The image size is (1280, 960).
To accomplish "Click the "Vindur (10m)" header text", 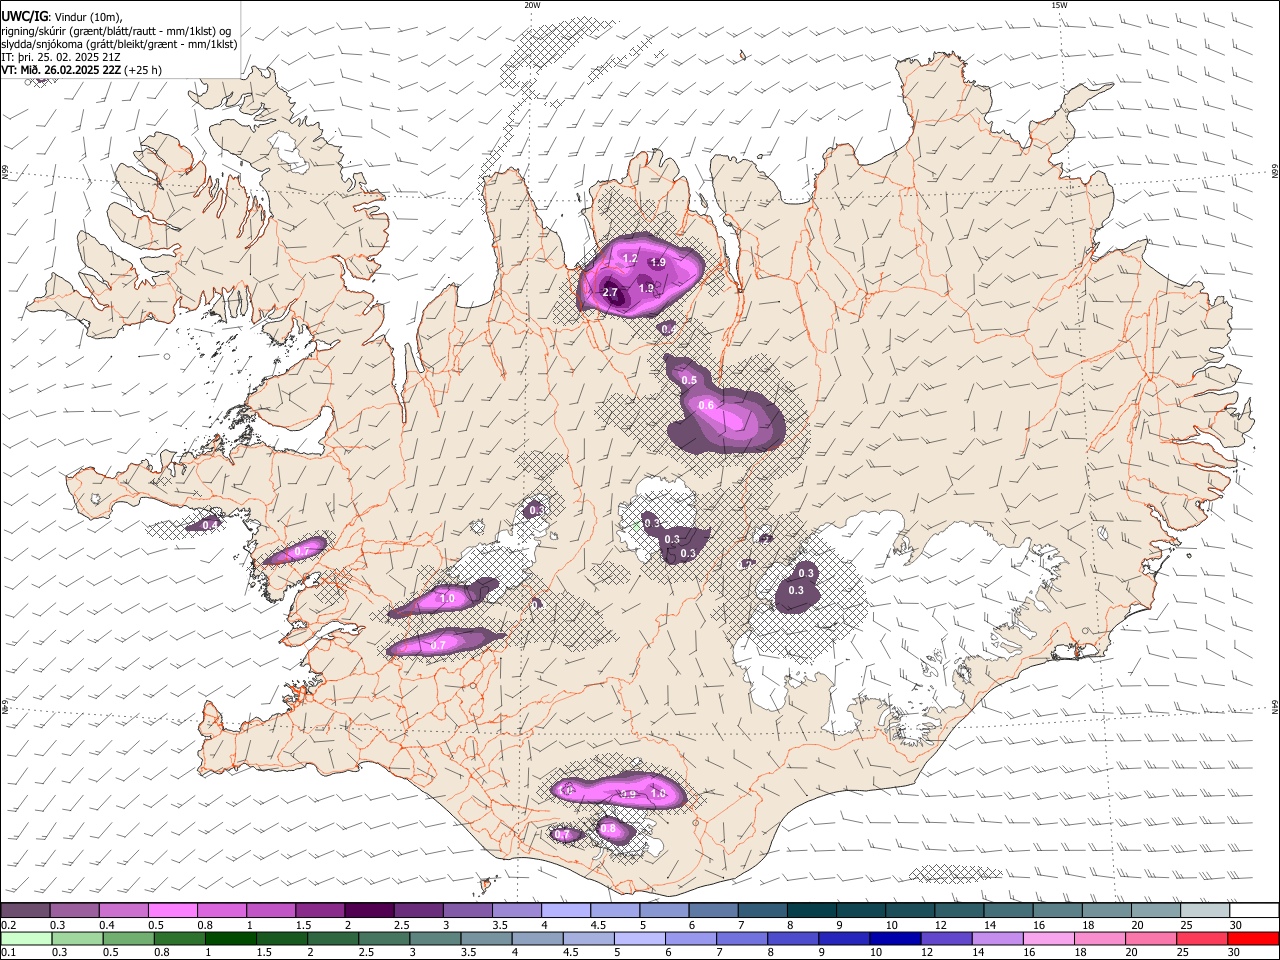I will click(x=89, y=16).
